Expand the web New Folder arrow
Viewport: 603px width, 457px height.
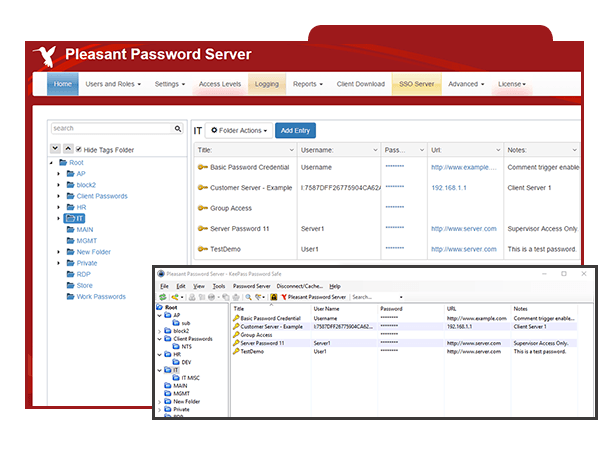58,252
